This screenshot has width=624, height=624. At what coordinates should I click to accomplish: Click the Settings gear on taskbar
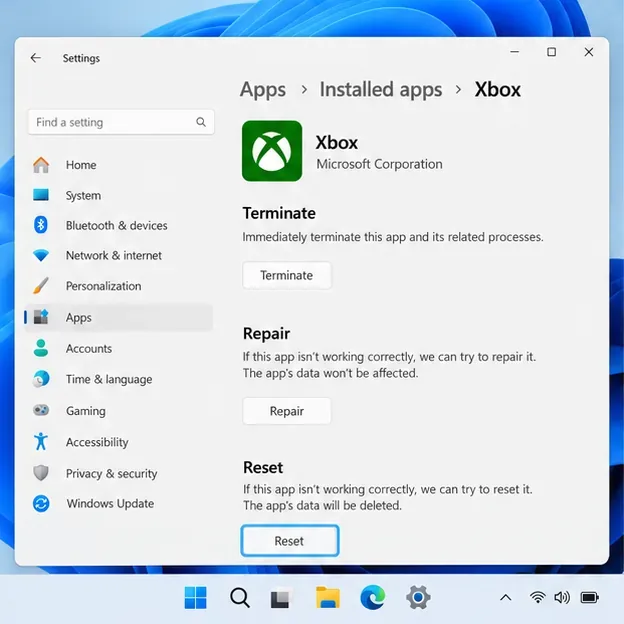[x=418, y=597]
